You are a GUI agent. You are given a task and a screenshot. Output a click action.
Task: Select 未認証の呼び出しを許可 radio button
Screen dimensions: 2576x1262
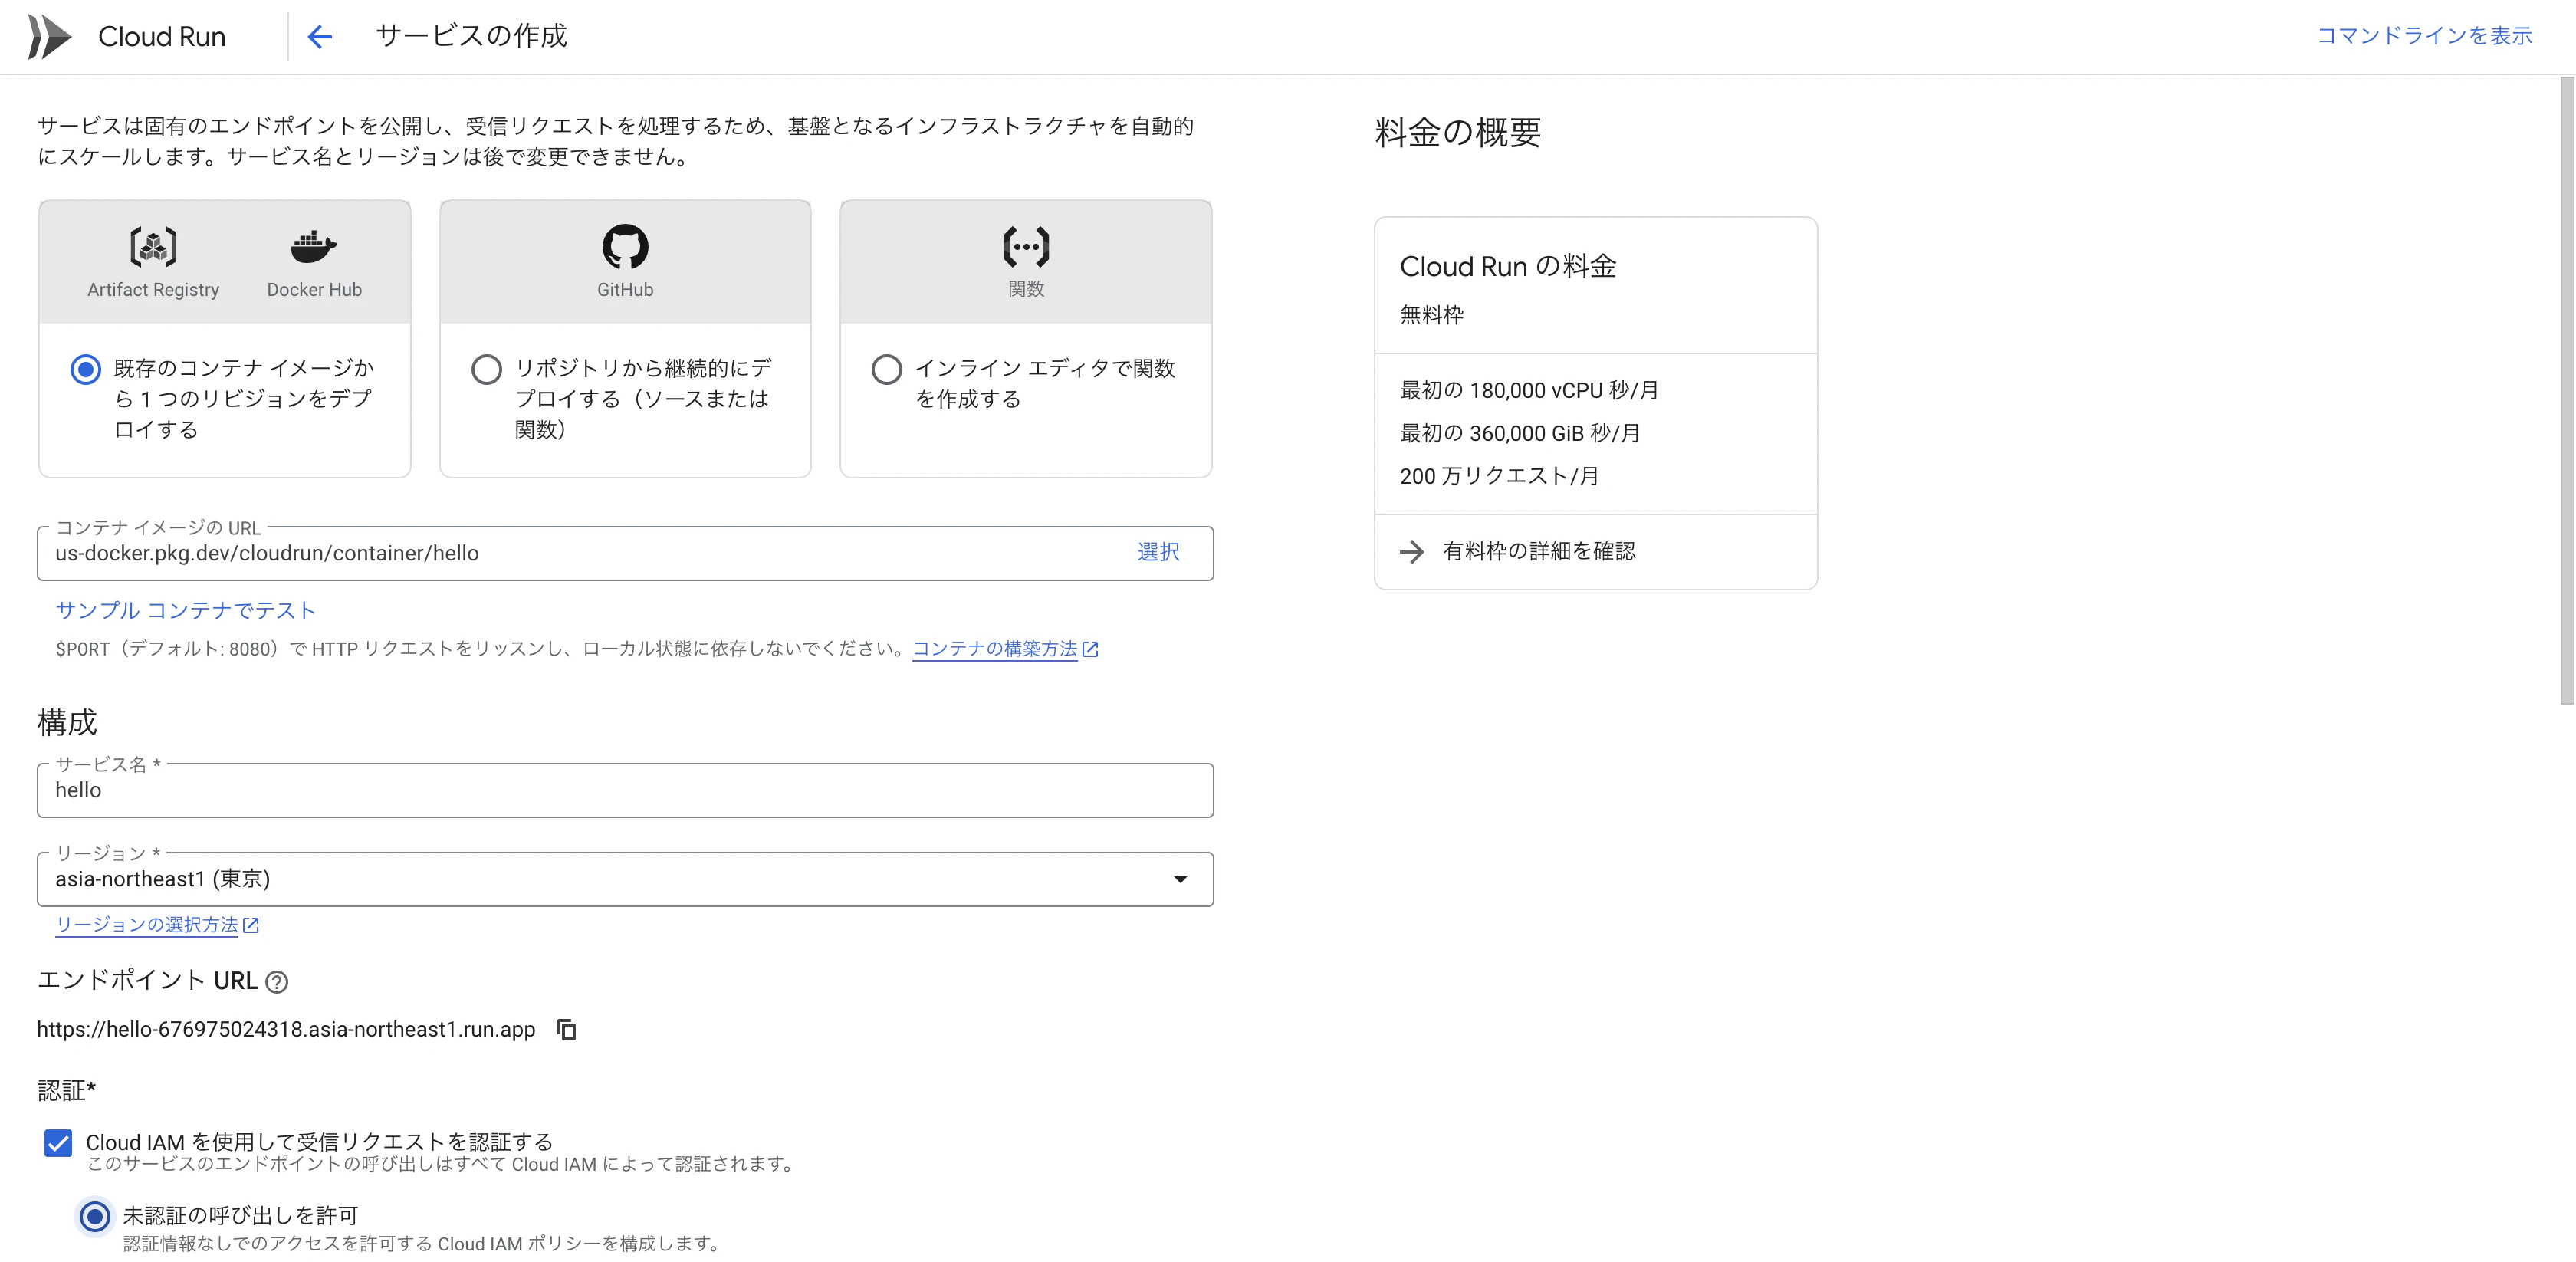(x=95, y=1217)
